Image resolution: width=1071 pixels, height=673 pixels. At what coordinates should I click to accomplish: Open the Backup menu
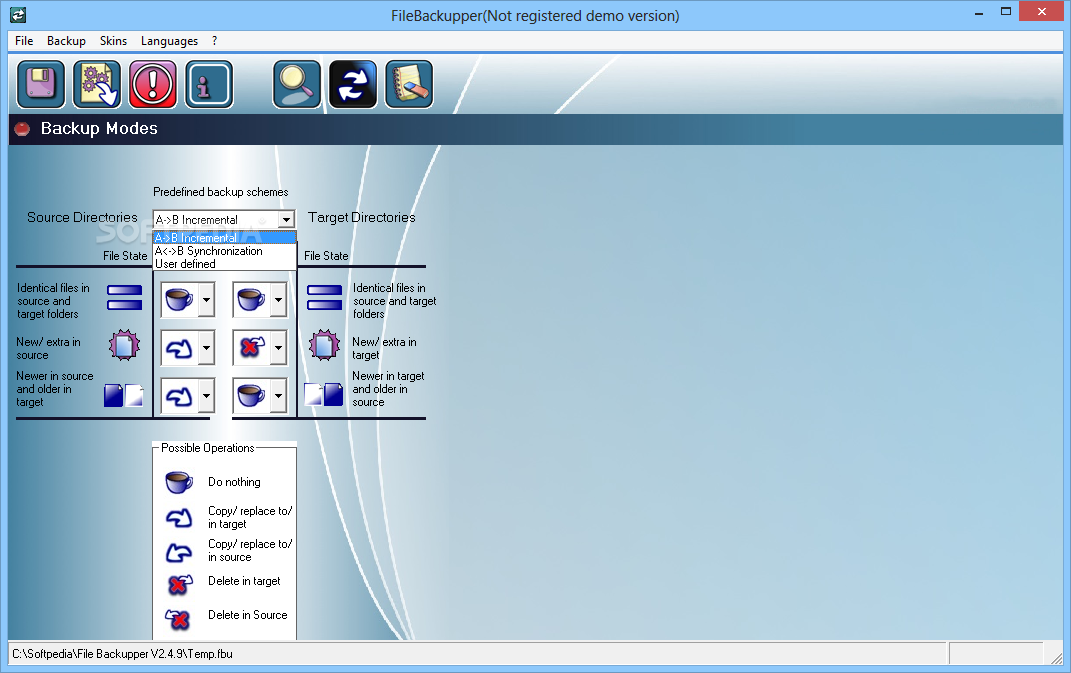point(66,41)
